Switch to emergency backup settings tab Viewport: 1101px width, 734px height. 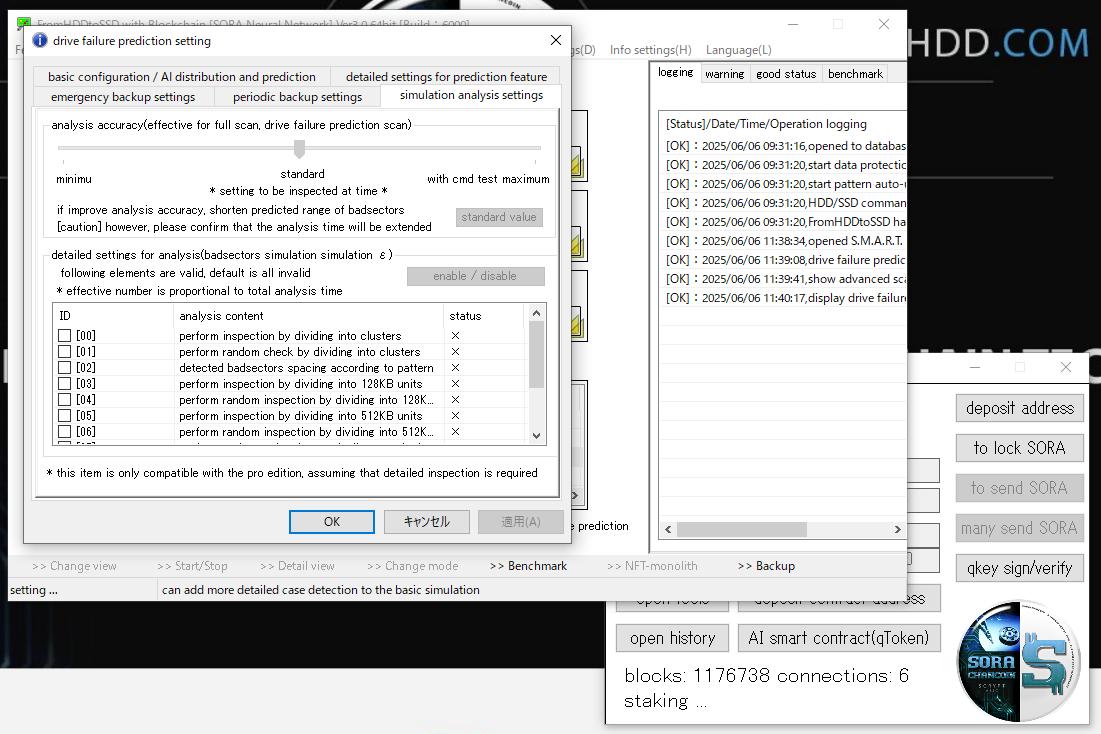click(123, 97)
